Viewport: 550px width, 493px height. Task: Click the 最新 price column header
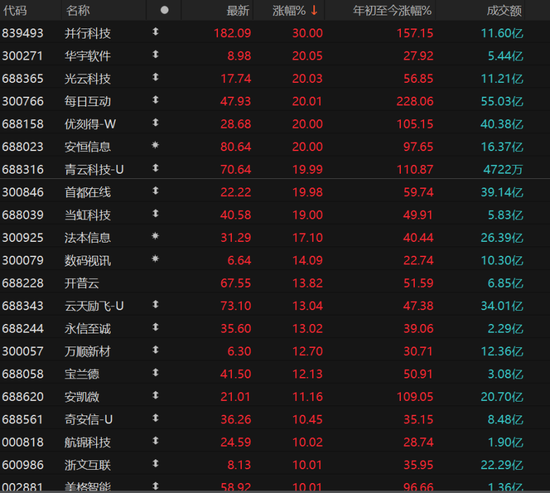click(x=237, y=11)
